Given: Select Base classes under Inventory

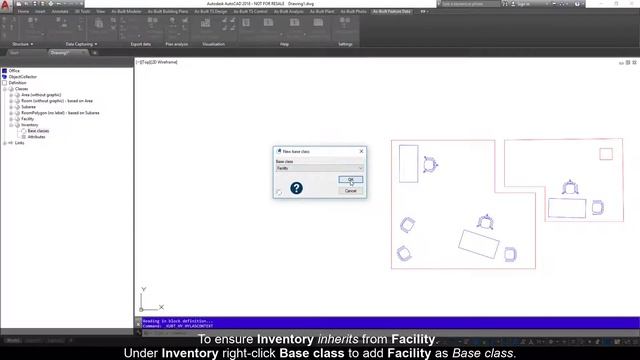Looking at the screenshot, I should click(x=38, y=131).
